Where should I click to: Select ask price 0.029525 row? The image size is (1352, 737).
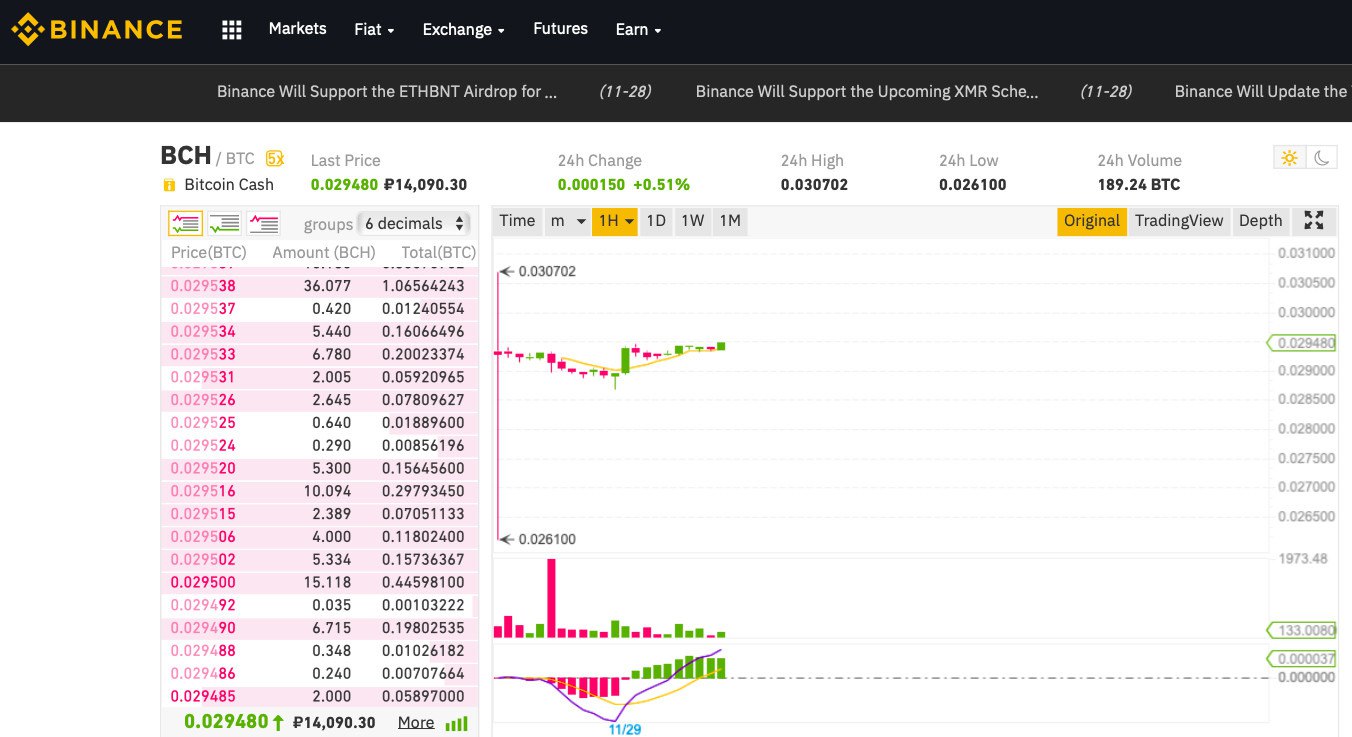point(320,423)
